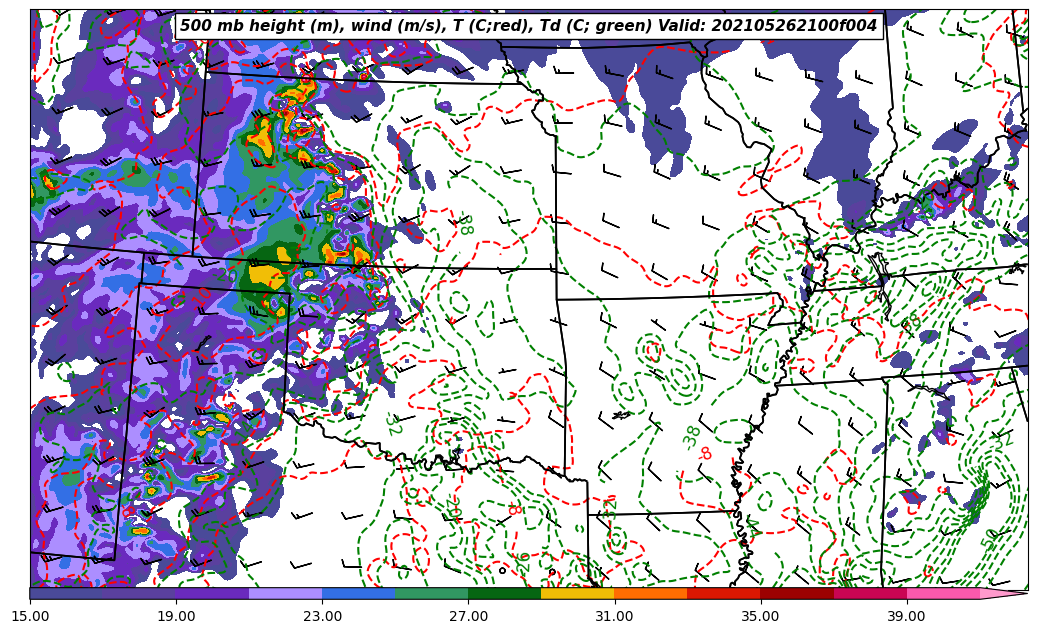Select the orange colorbar segment right of 31.00

click(651, 593)
